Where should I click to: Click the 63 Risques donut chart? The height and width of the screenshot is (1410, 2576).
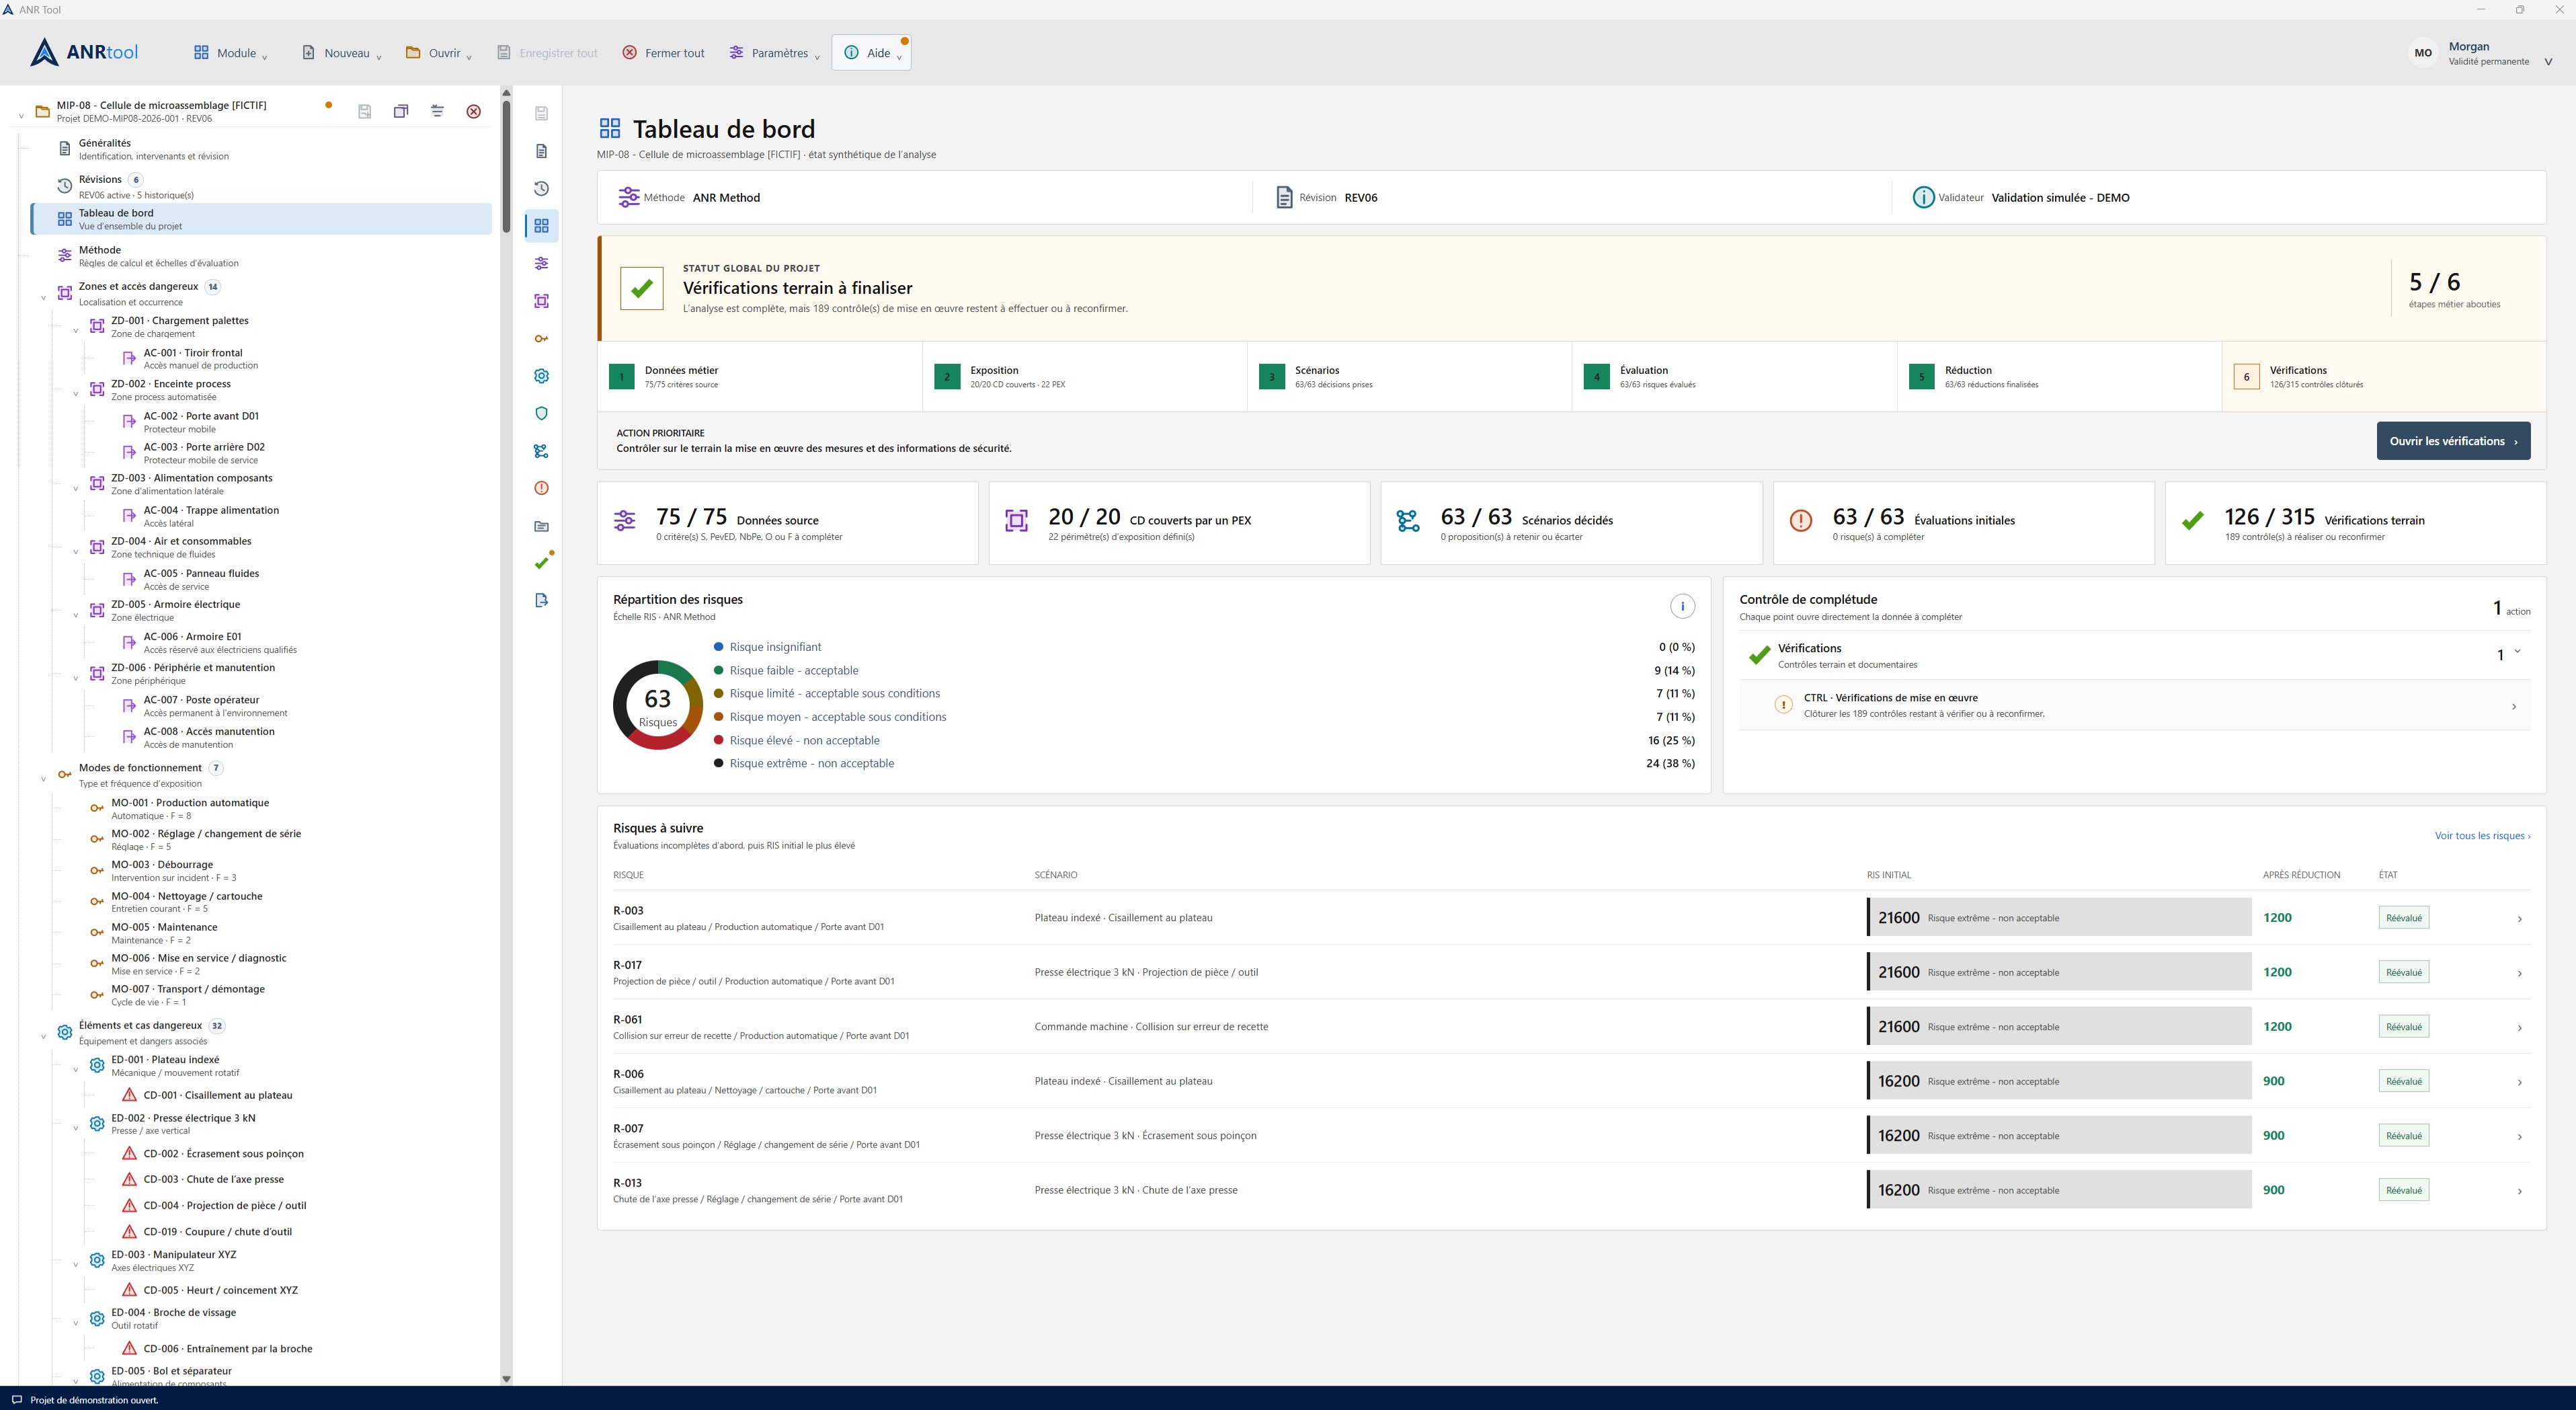click(x=657, y=706)
